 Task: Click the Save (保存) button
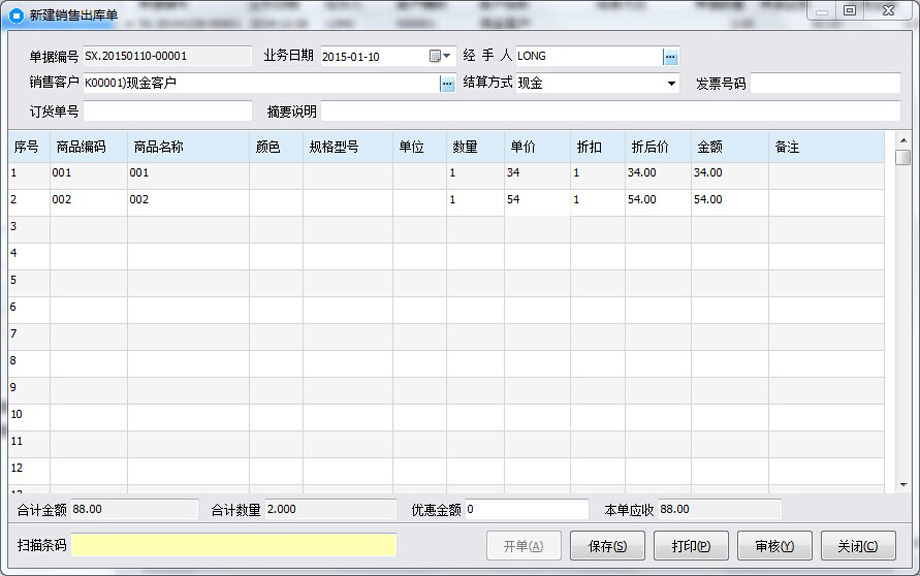(x=607, y=546)
